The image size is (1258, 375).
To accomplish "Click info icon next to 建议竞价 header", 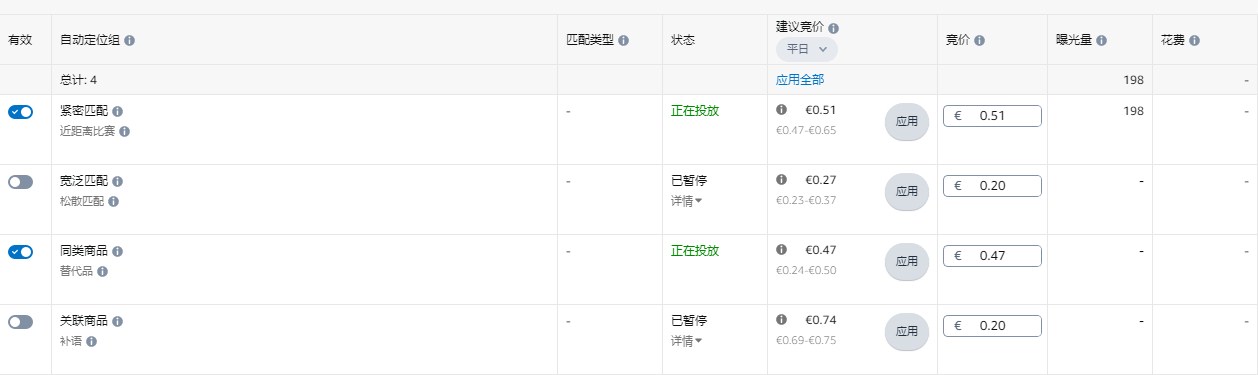I will (834, 29).
